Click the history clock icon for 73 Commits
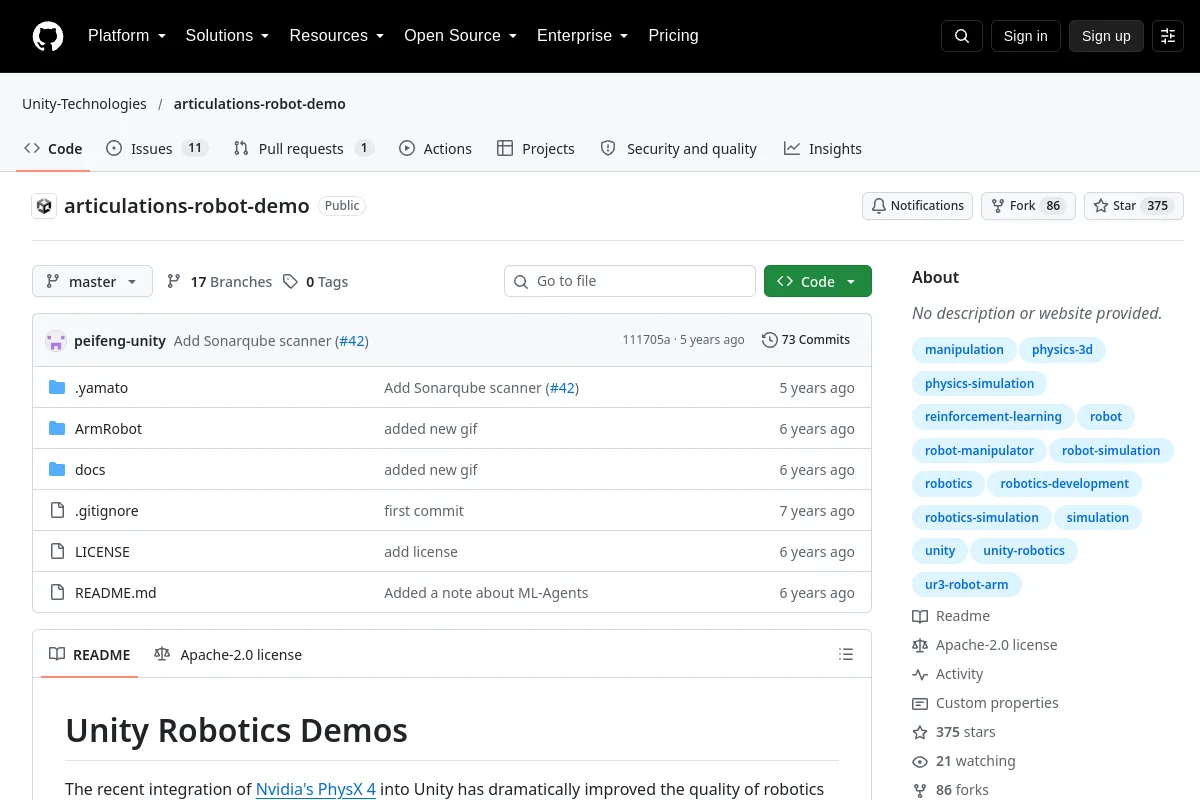The image size is (1200, 800). pyautogui.click(x=769, y=340)
